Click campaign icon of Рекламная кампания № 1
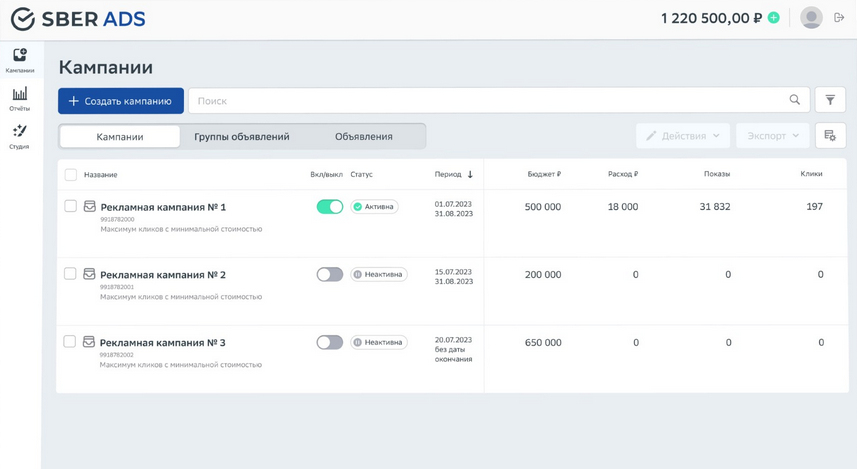Image resolution: width=857 pixels, height=469 pixels. (90, 206)
